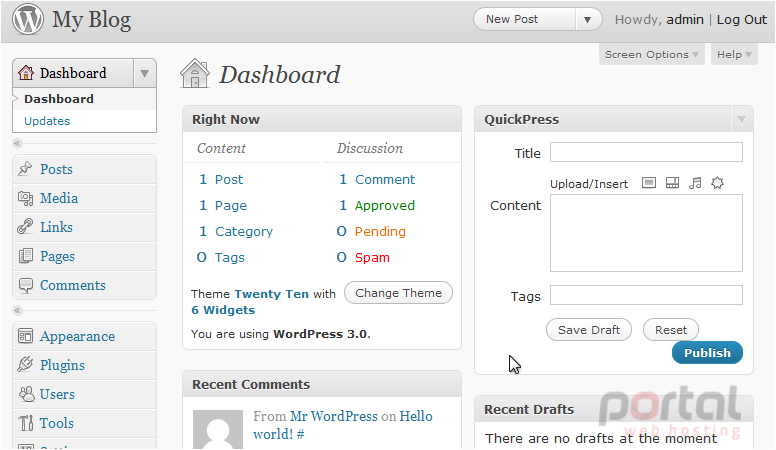Click the Comment count link
Viewport: 776px width, 450px height.
pyautogui.click(x=385, y=180)
